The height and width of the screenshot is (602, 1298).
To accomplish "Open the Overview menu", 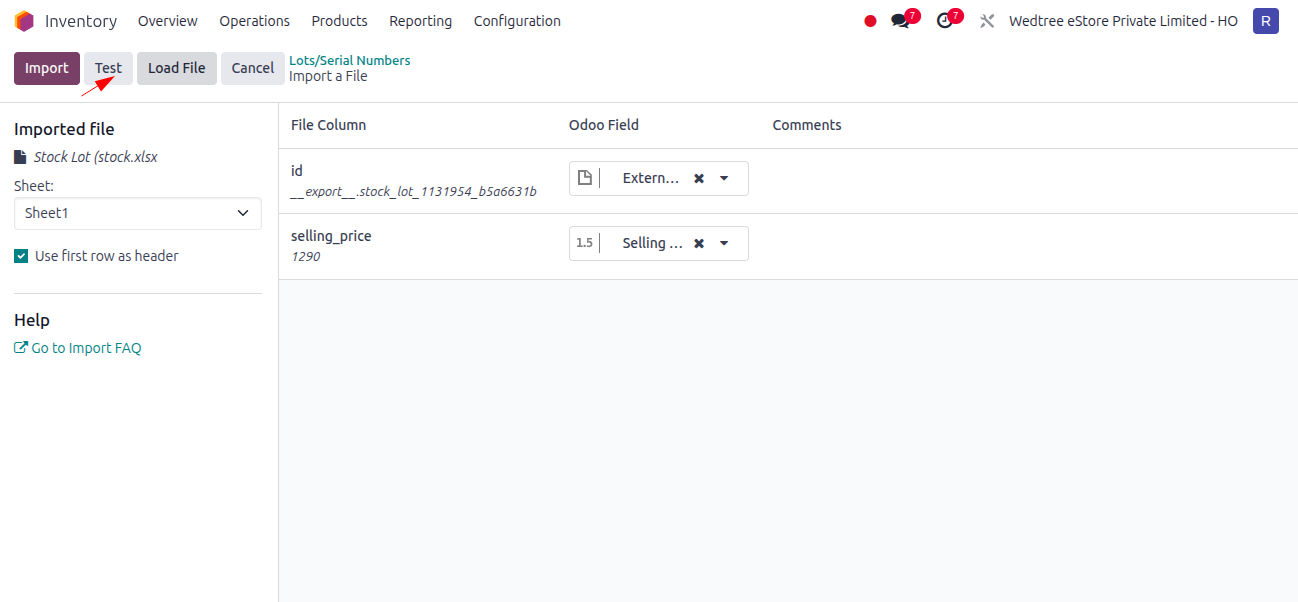I will click(168, 21).
